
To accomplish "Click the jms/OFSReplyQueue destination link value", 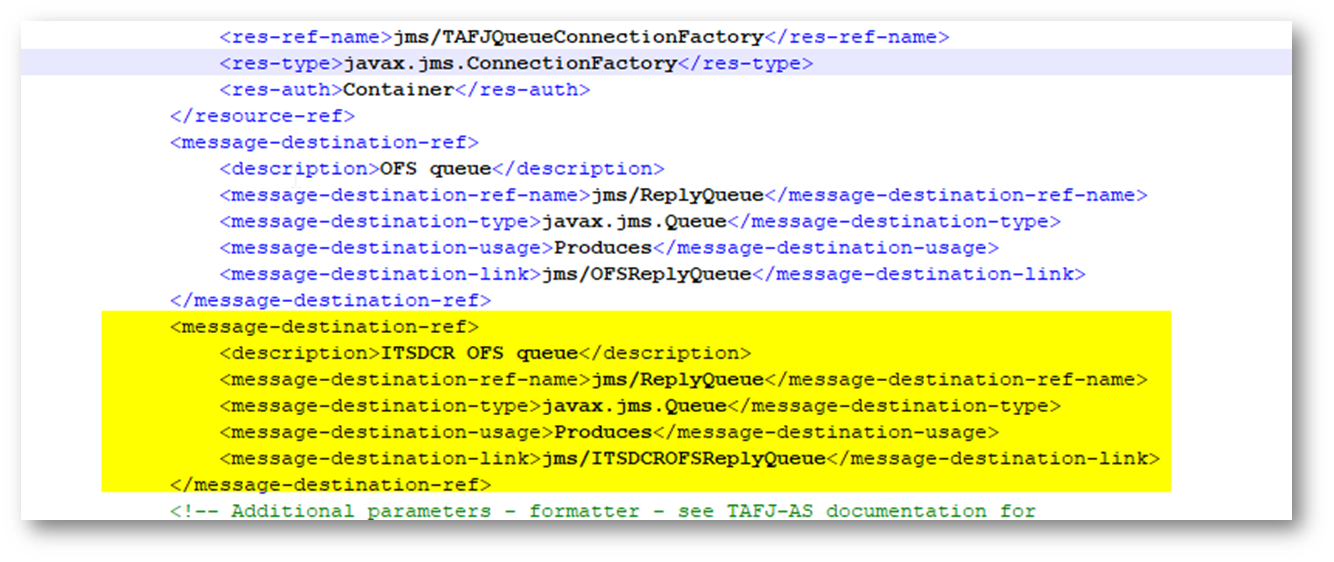I will pos(646,273).
